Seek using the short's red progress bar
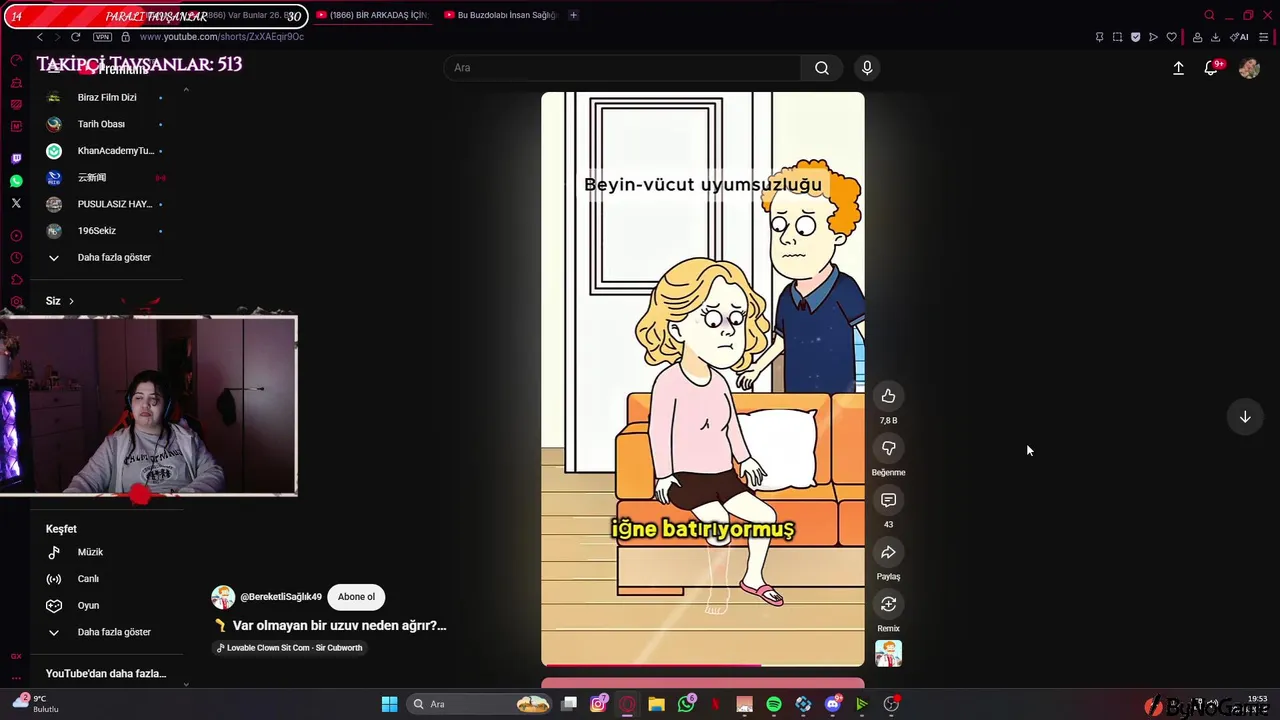This screenshot has width=1280, height=720. (703, 664)
